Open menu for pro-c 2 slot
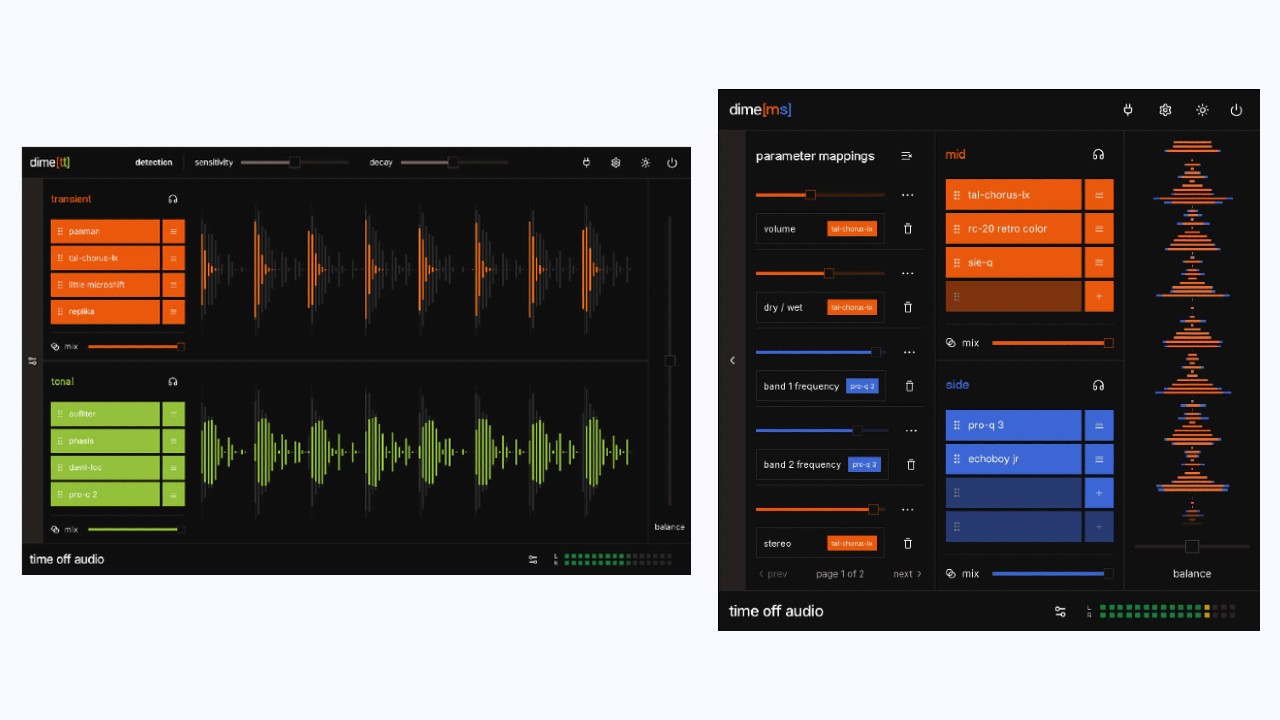 click(x=173, y=494)
